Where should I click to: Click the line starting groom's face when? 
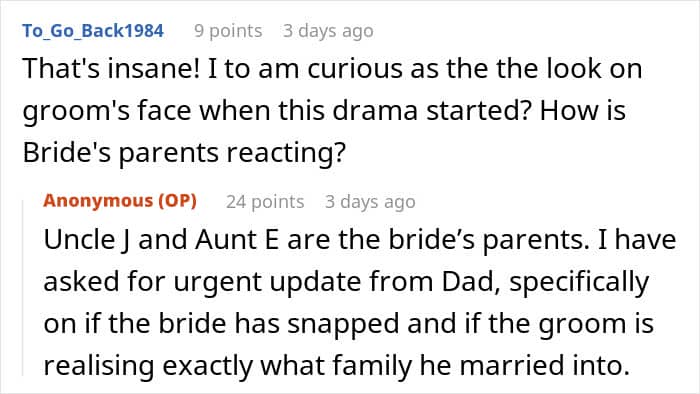pos(324,111)
